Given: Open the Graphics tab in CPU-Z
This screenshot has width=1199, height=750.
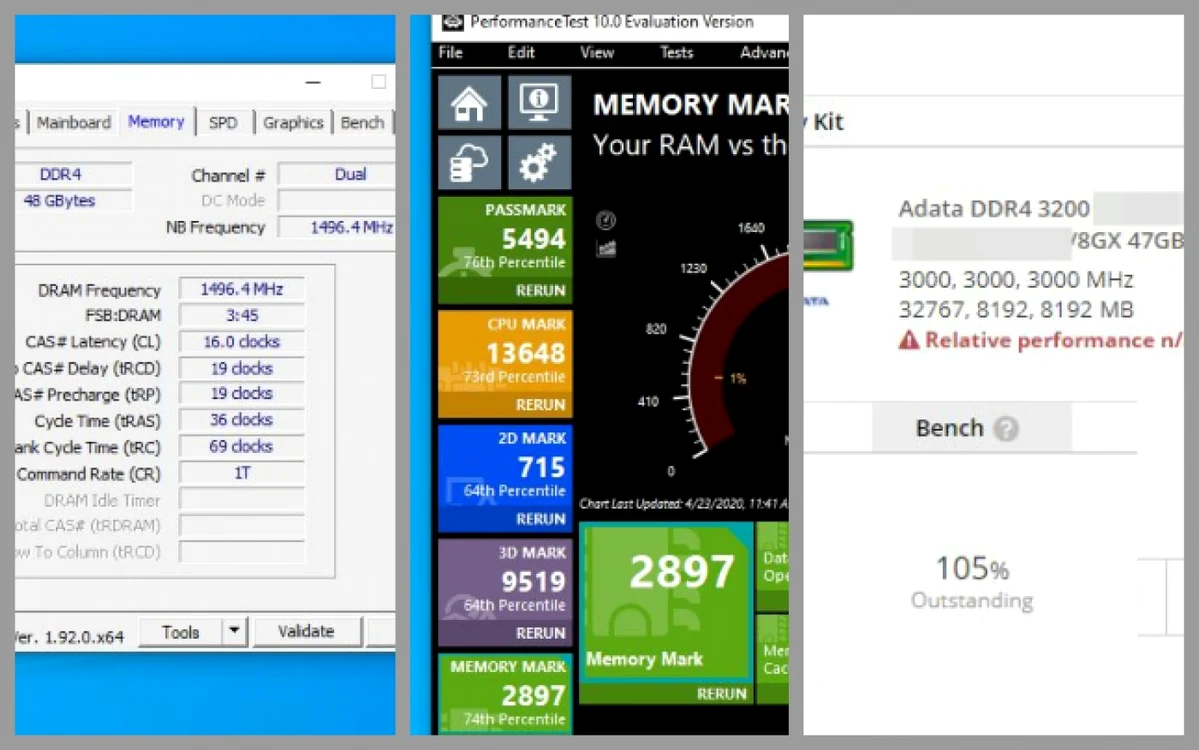Looking at the screenshot, I should pyautogui.click(x=293, y=122).
